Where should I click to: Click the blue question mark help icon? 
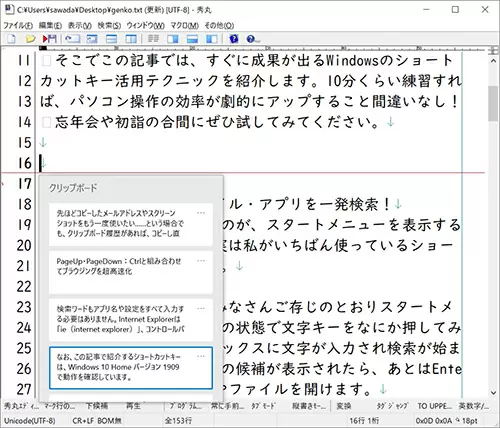(234, 39)
